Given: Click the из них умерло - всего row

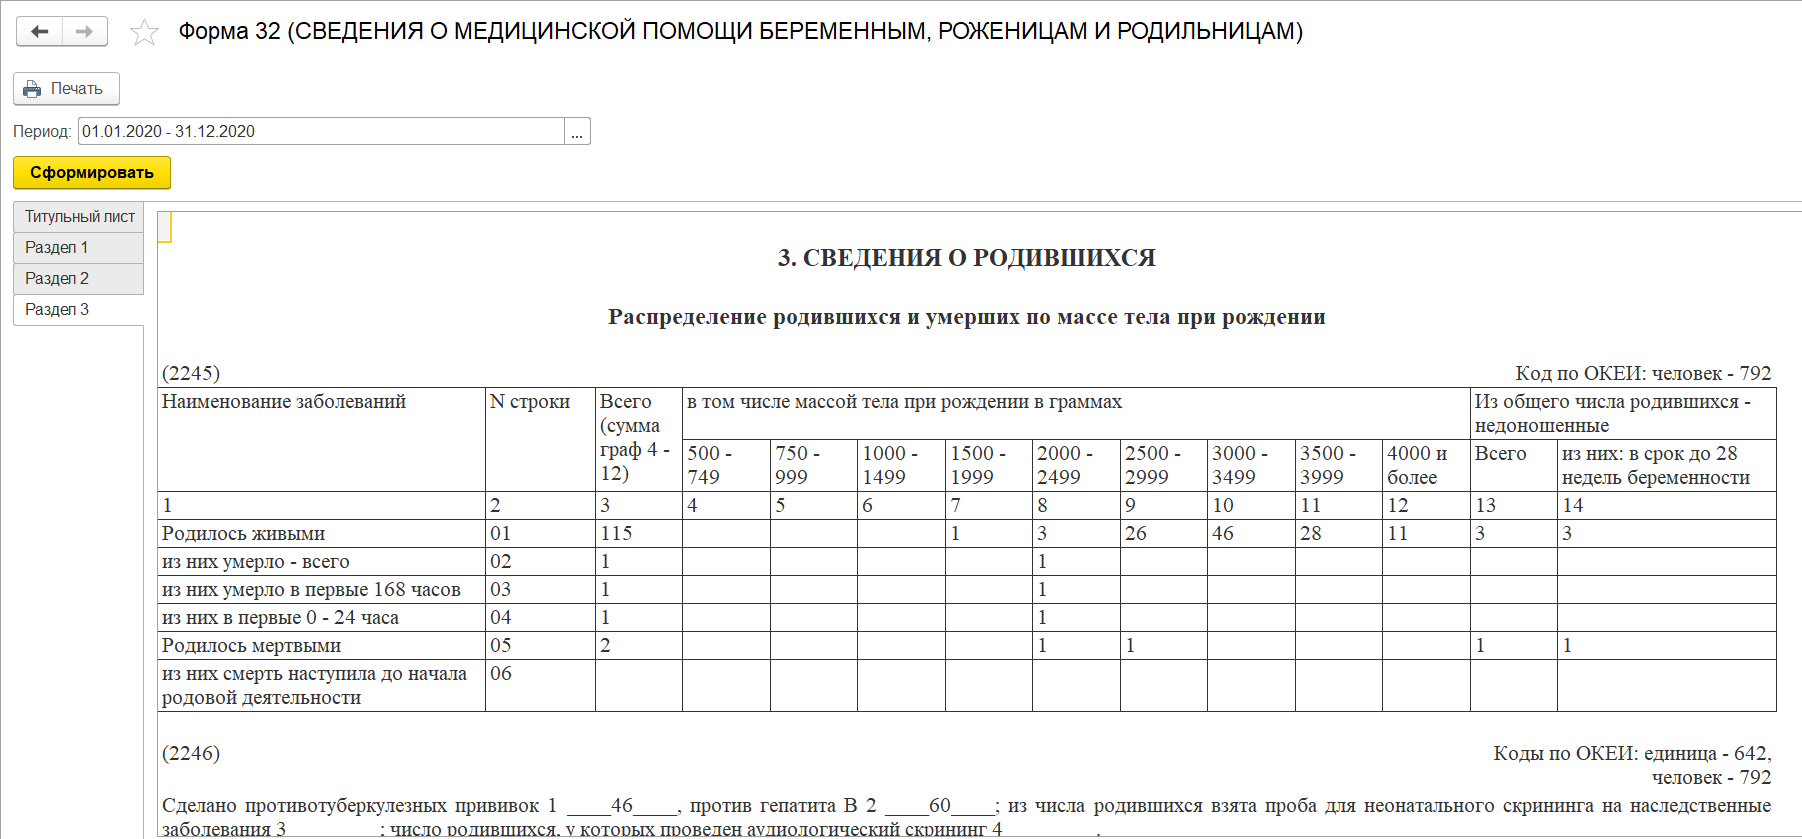Looking at the screenshot, I should [x=256, y=562].
